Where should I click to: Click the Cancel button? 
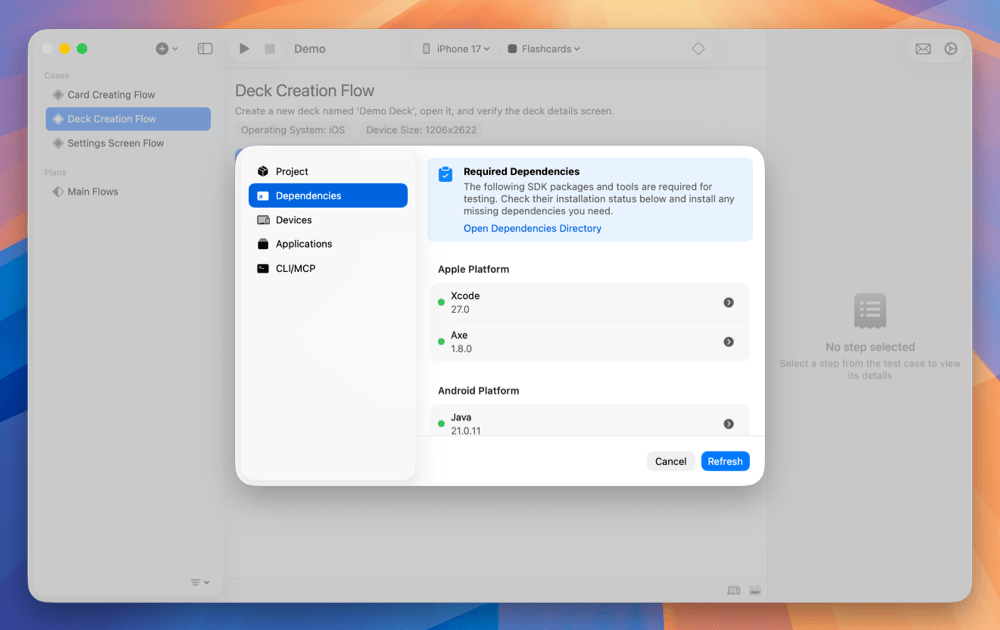pyautogui.click(x=670, y=461)
